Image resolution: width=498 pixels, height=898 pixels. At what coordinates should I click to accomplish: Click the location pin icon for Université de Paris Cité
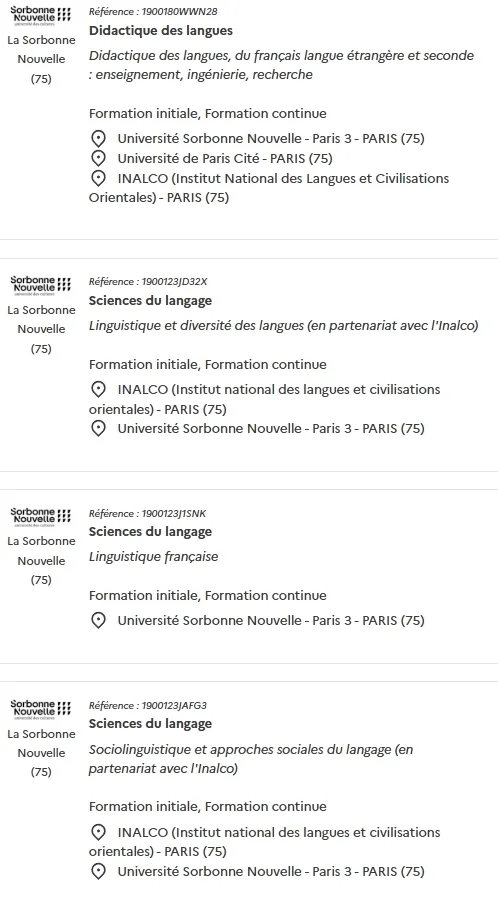point(98,158)
